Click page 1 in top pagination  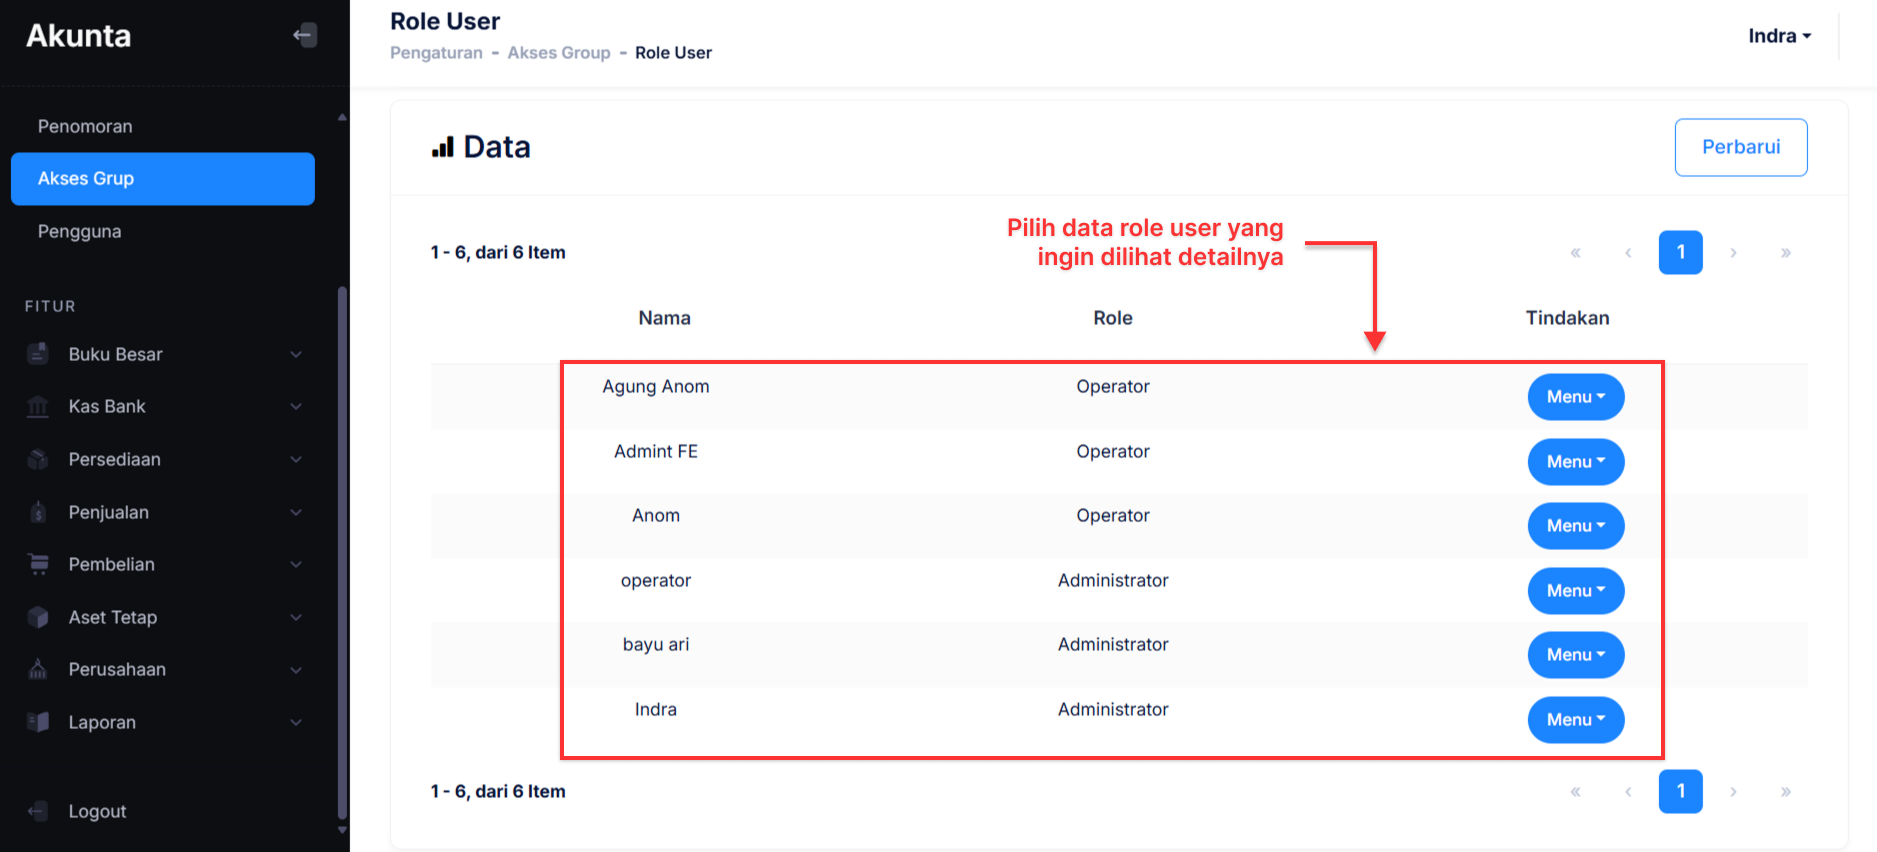click(x=1680, y=252)
